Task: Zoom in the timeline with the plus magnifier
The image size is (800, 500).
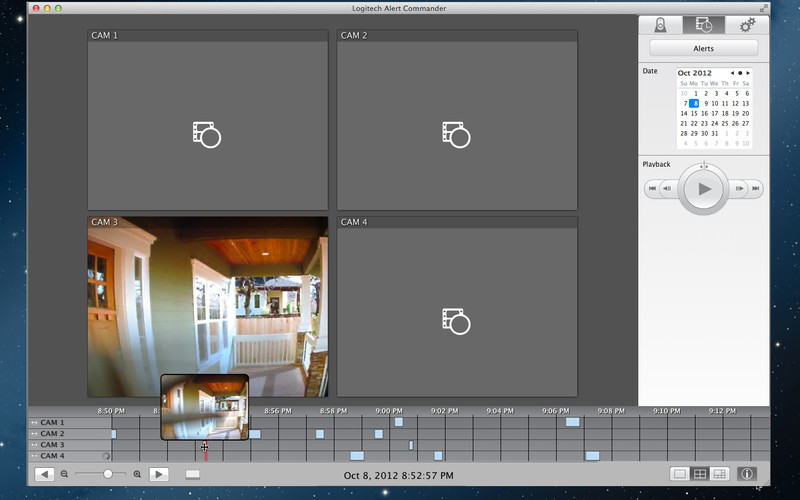Action: [x=137, y=474]
